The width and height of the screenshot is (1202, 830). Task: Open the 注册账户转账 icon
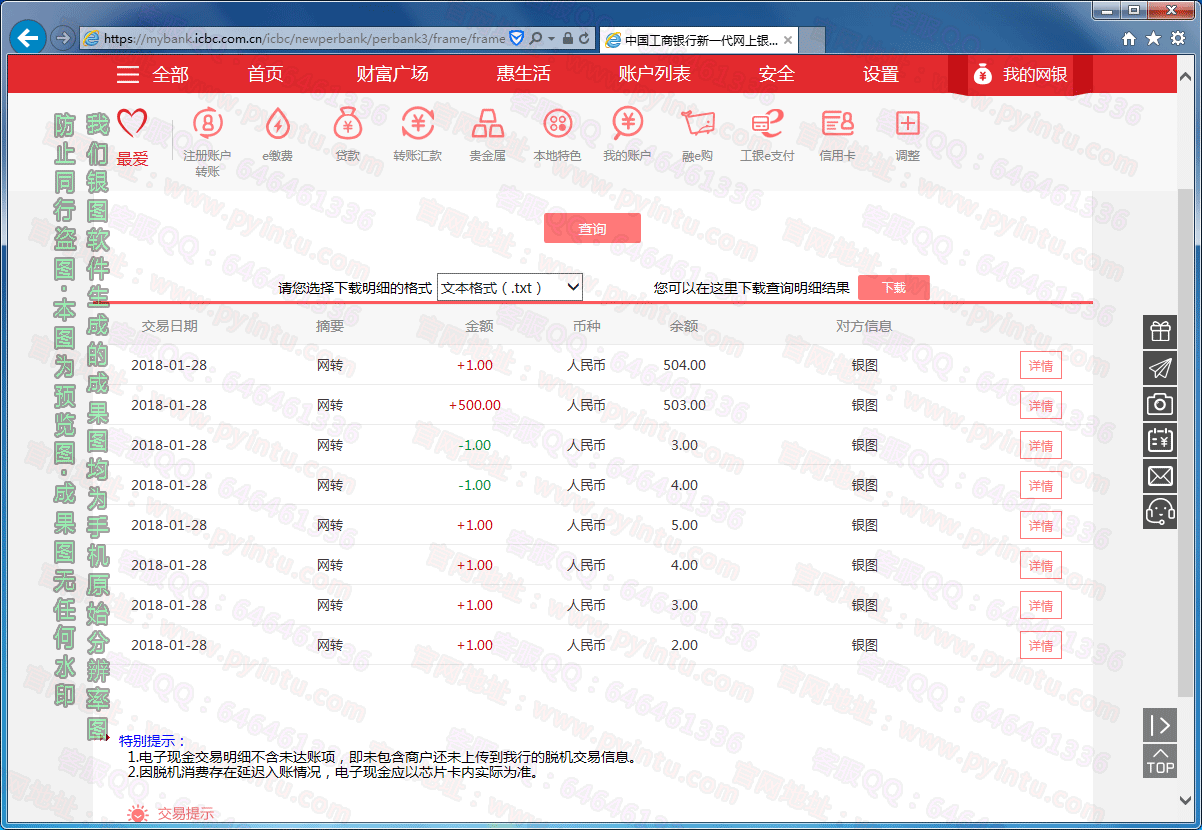click(207, 124)
